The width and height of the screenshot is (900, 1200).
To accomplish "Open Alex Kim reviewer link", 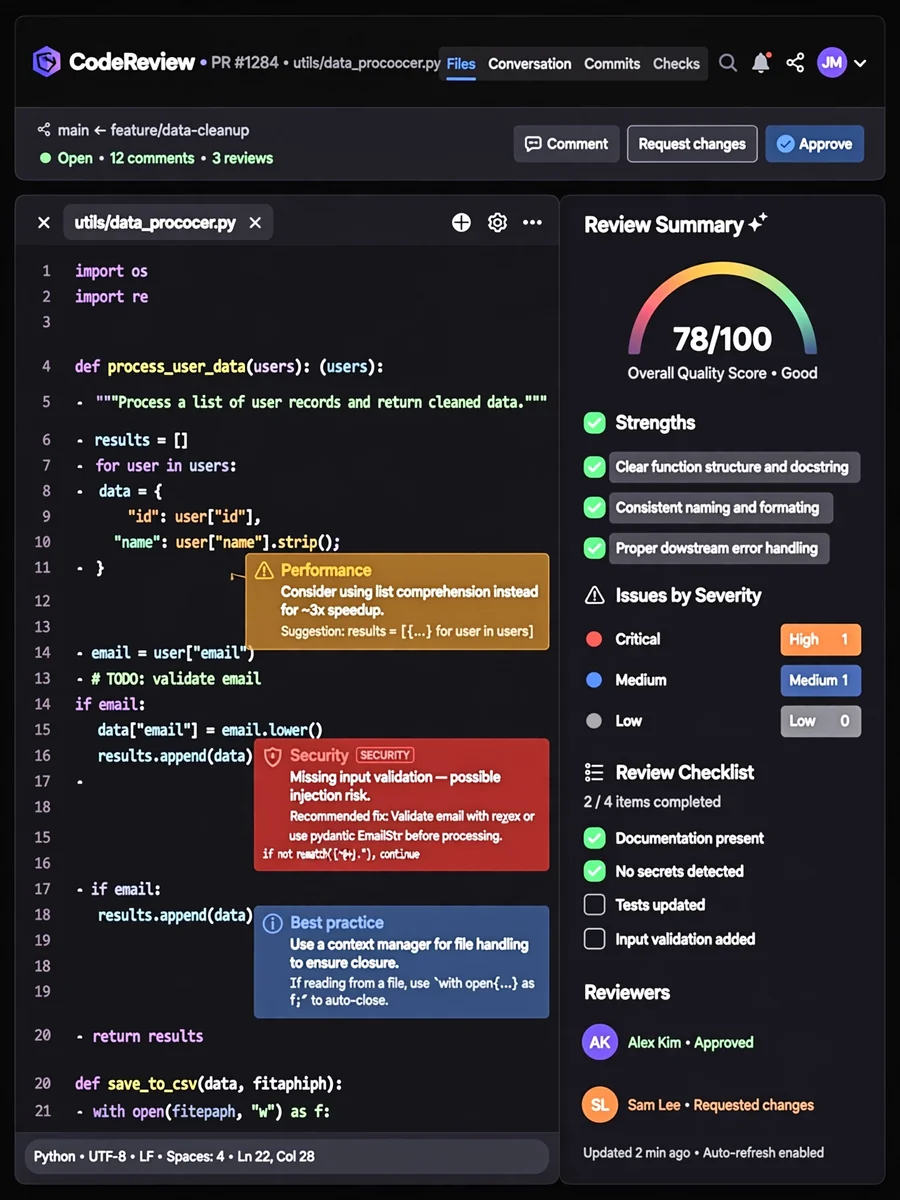I will point(690,1042).
